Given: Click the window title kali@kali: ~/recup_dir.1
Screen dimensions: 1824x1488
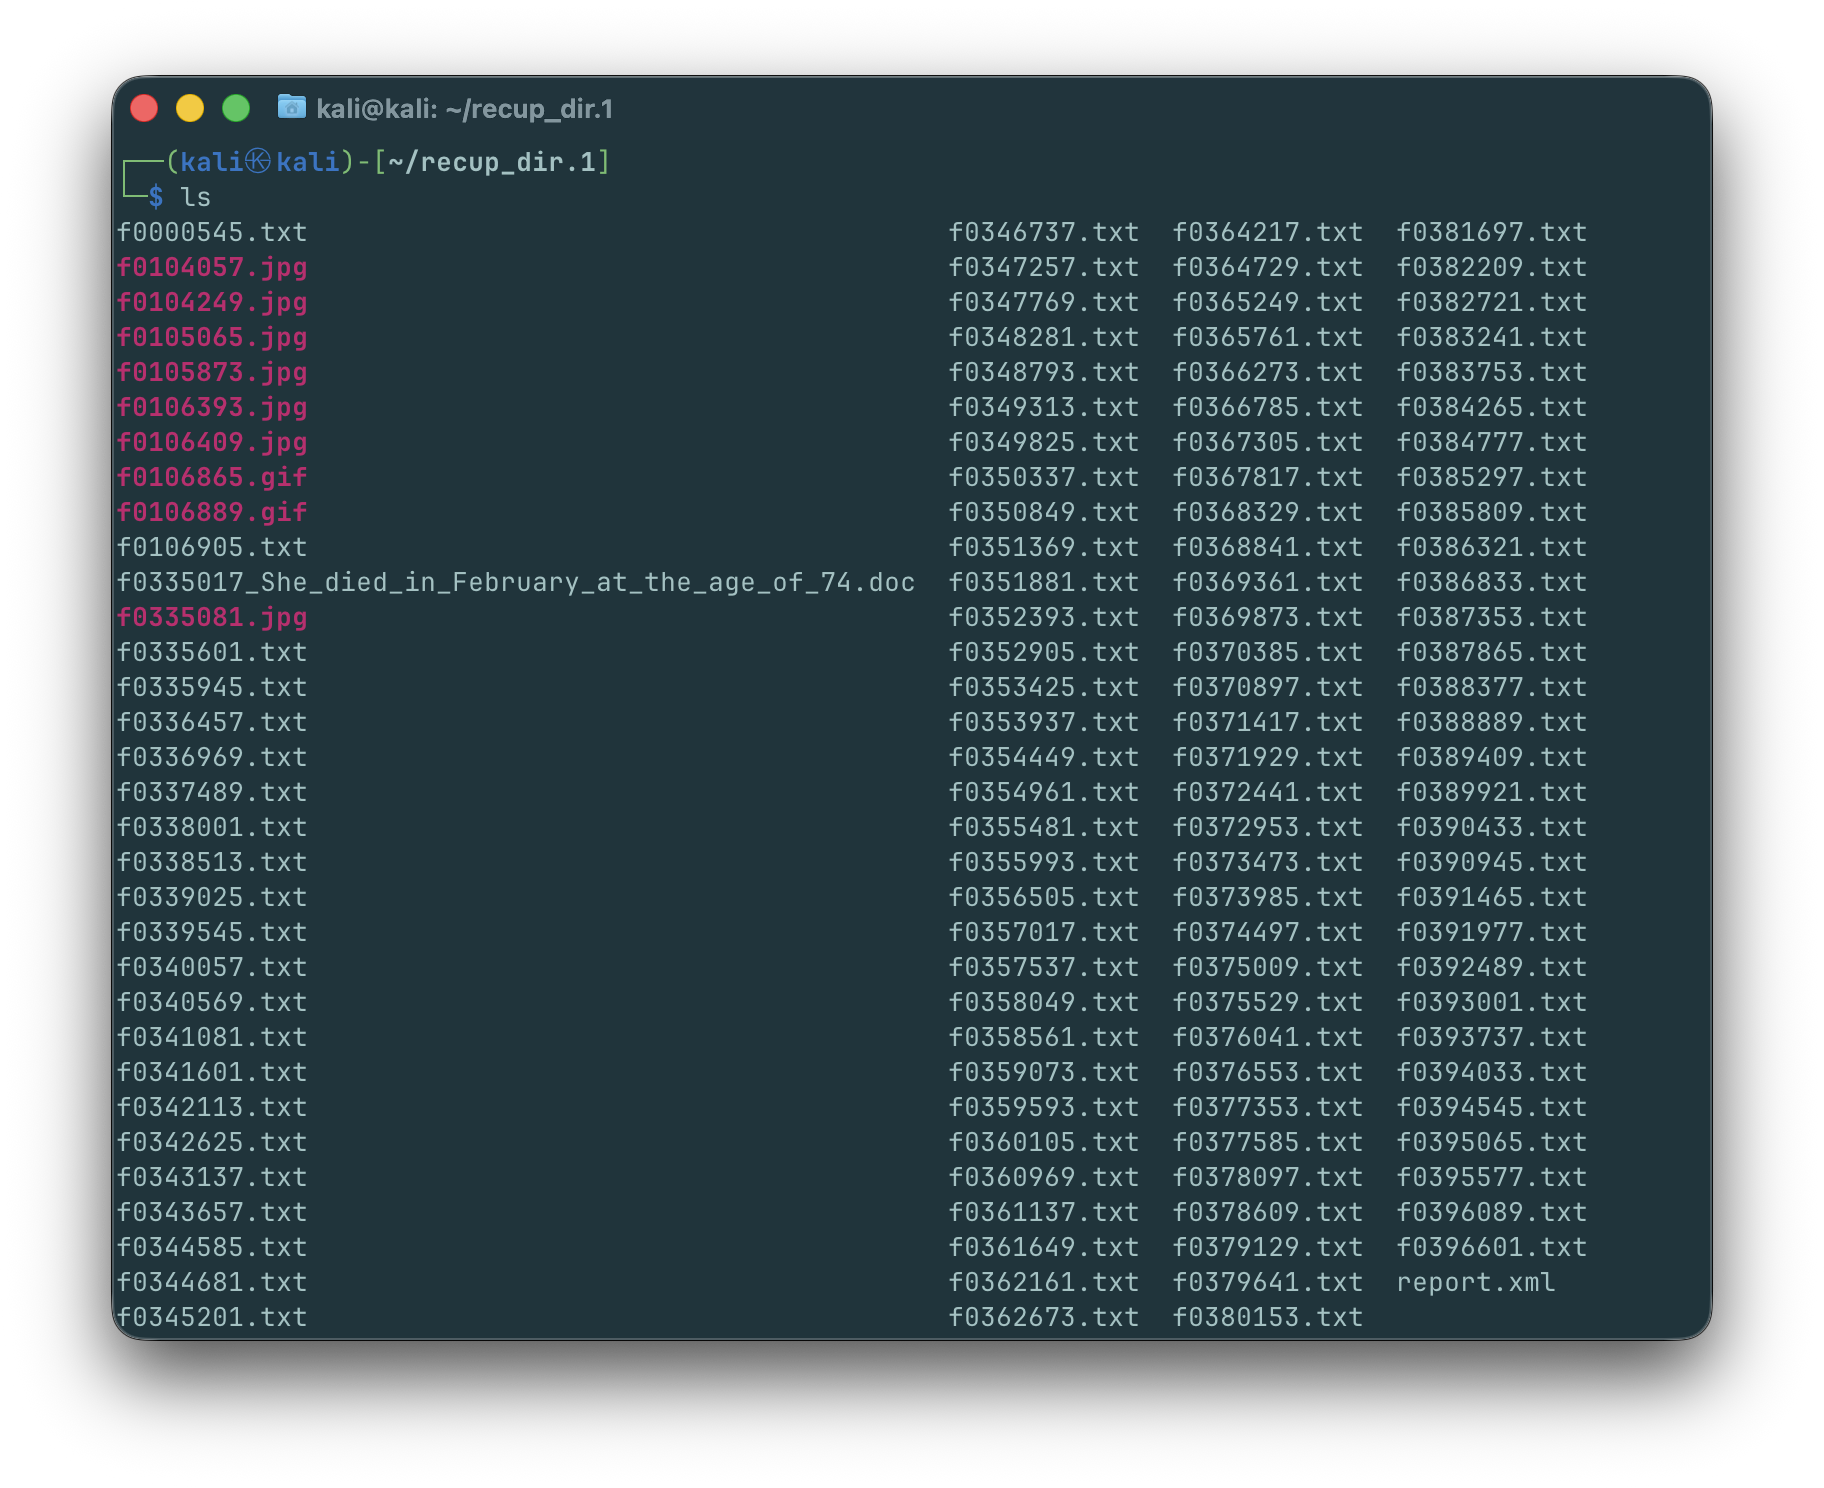Looking at the screenshot, I should point(464,109).
